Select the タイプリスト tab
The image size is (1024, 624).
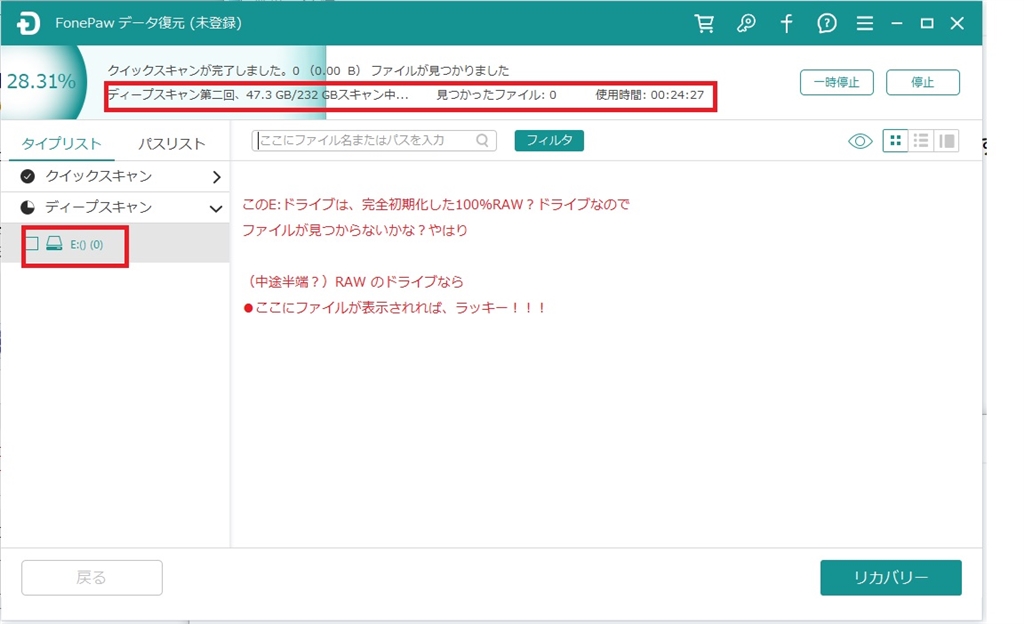pyautogui.click(x=61, y=144)
